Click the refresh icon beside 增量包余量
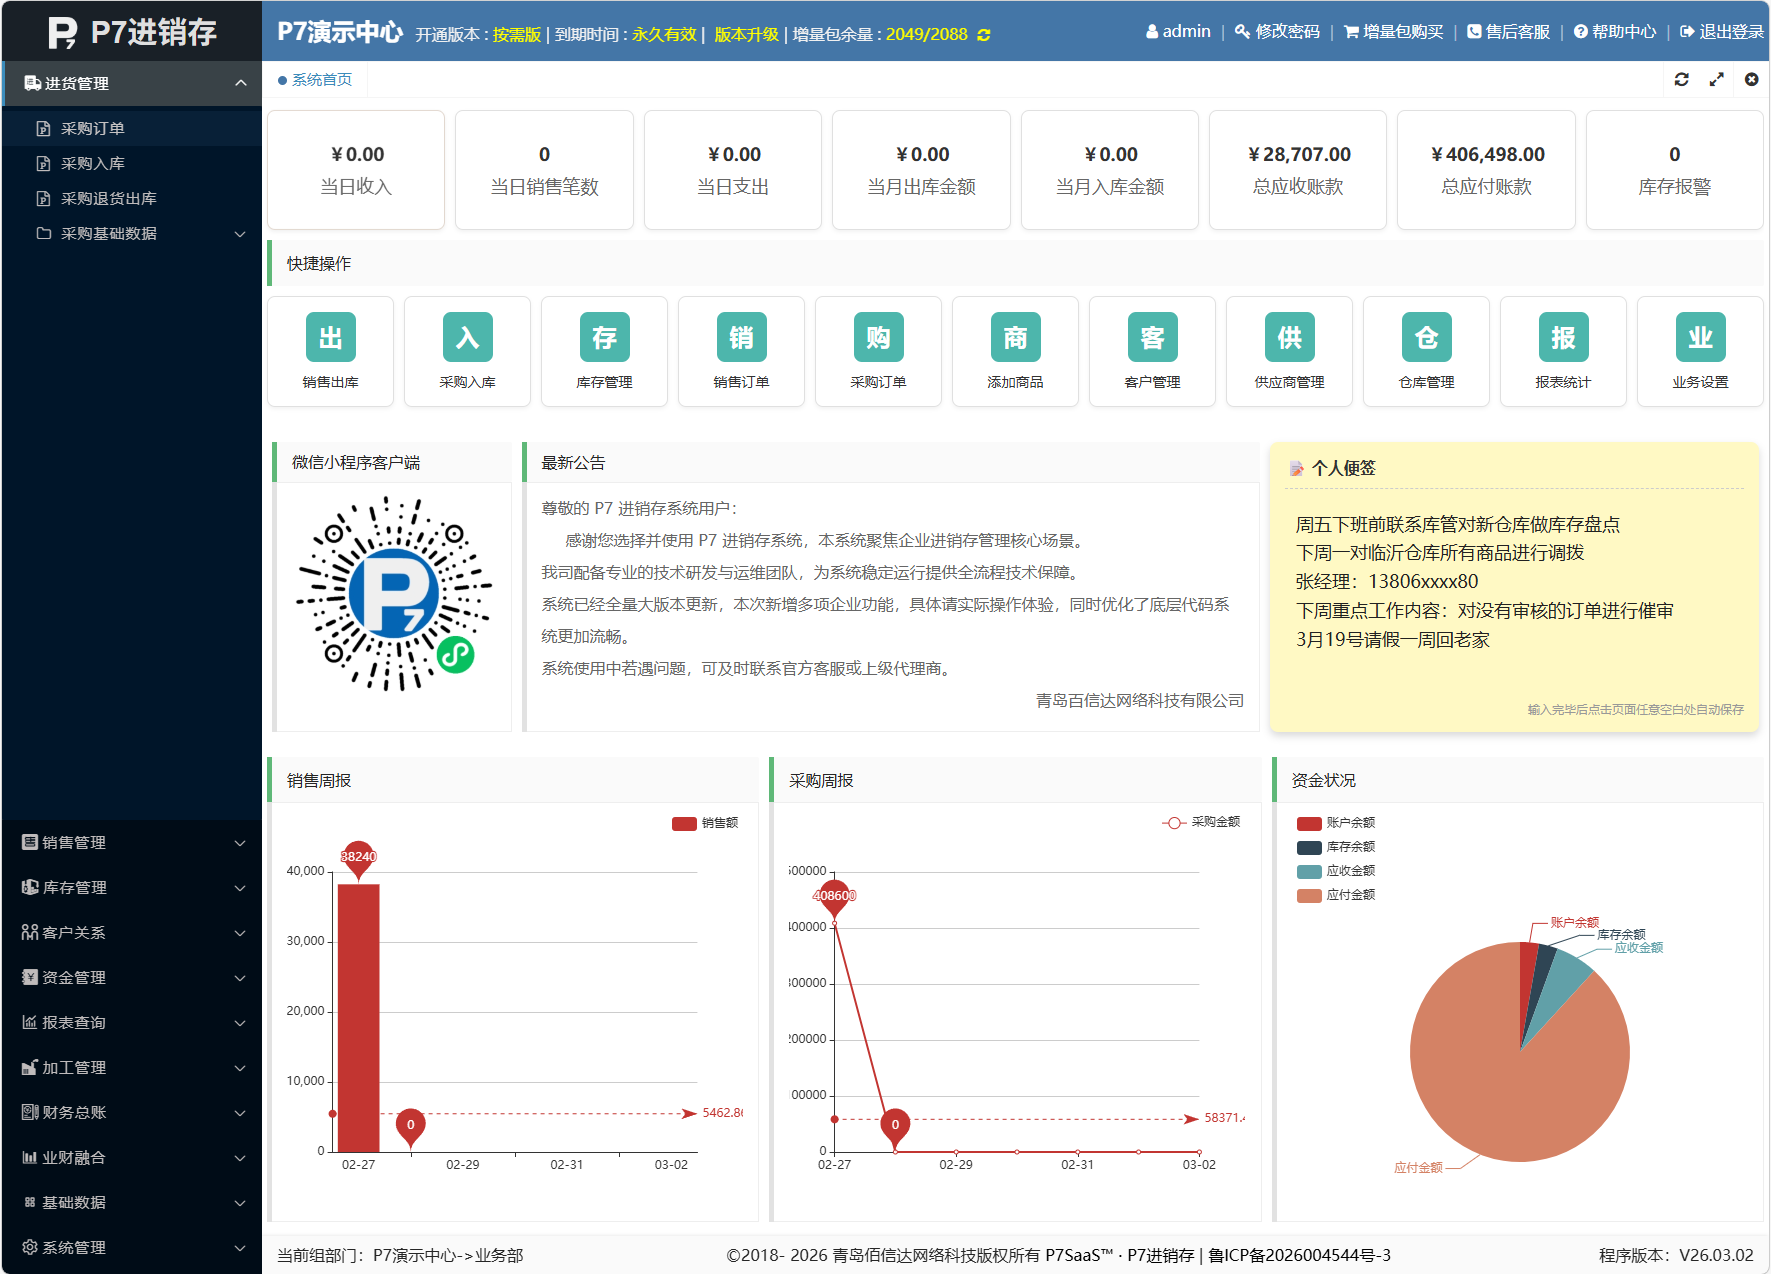The height and width of the screenshot is (1274, 1771). pyautogui.click(x=984, y=35)
